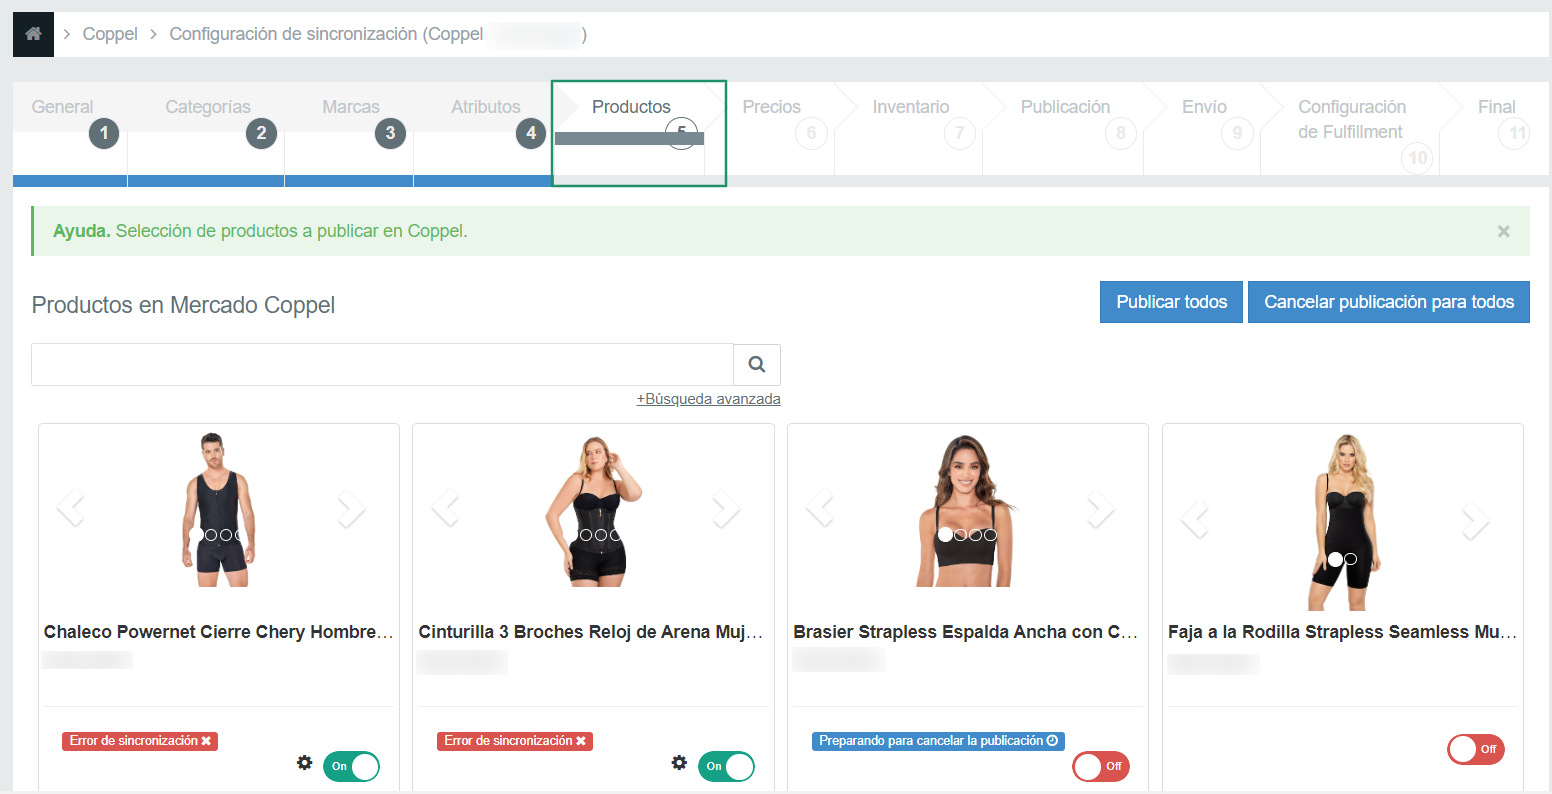
Task: Click Error de sincronización badge on Cinturilla
Action: 515,741
